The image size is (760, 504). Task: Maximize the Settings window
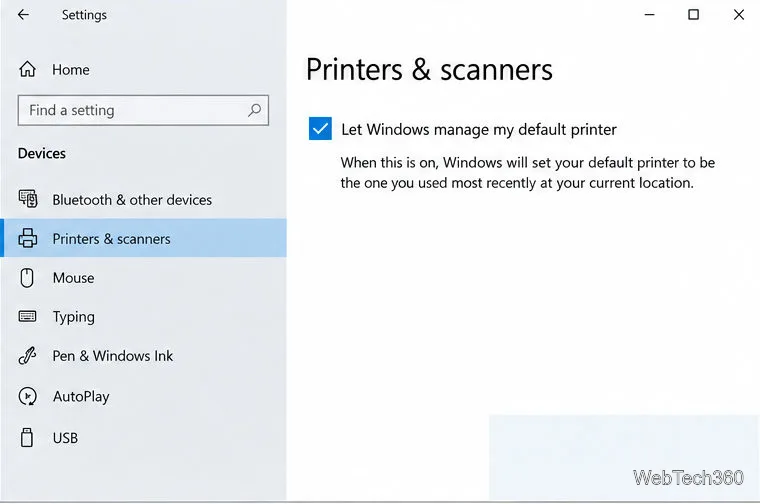(694, 15)
